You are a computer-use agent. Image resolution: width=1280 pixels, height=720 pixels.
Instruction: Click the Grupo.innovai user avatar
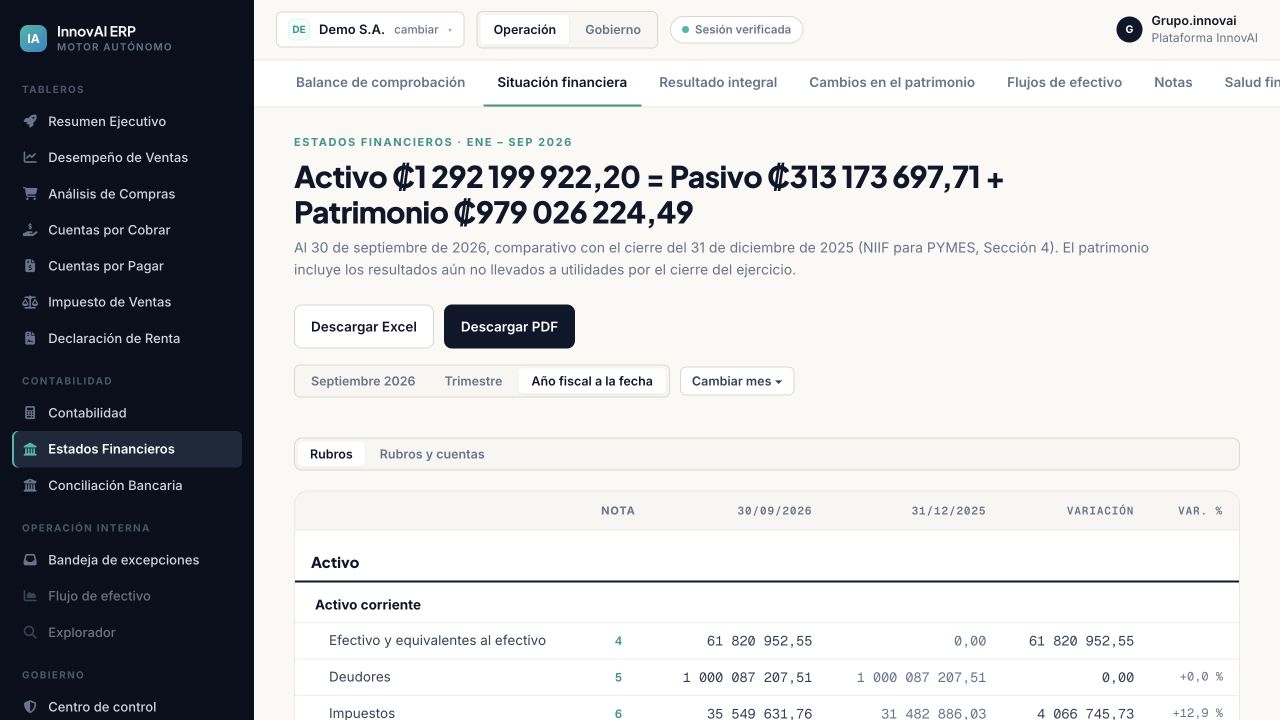click(1129, 30)
